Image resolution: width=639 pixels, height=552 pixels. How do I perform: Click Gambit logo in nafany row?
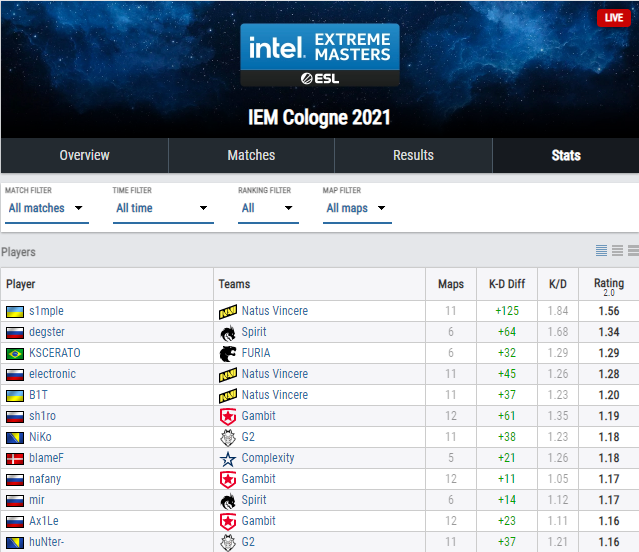coord(228,479)
